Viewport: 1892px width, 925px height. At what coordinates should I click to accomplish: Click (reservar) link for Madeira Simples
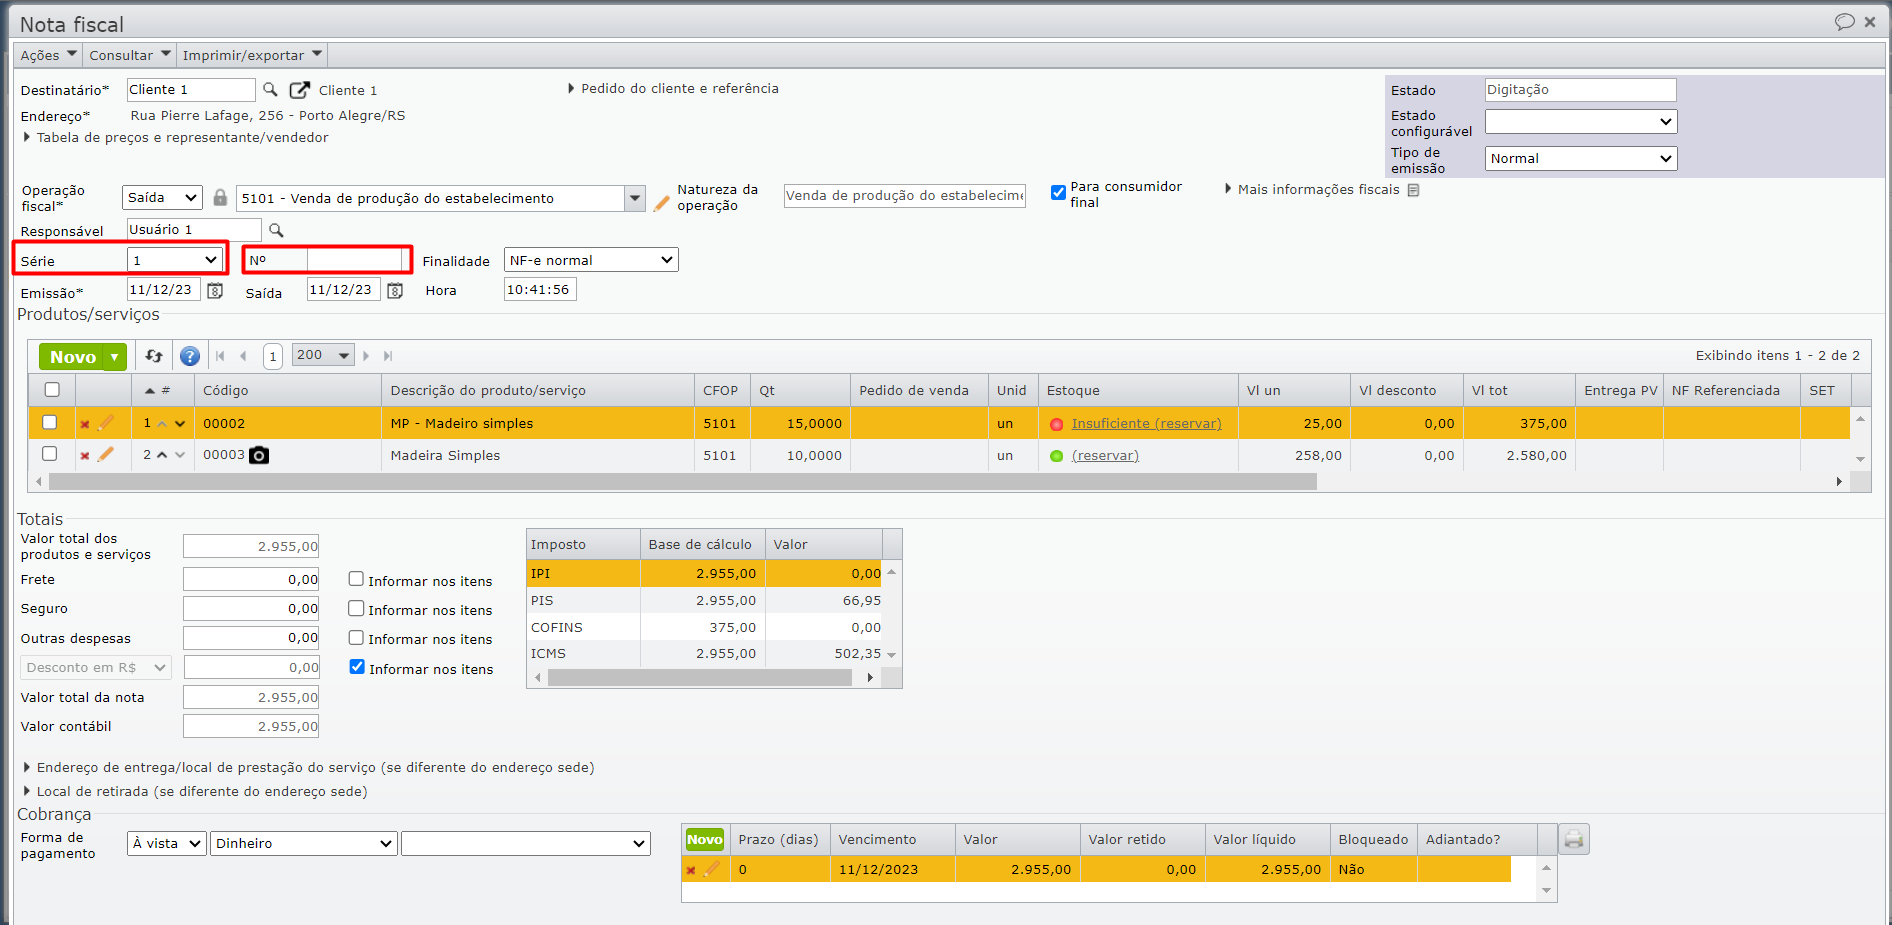(1105, 456)
